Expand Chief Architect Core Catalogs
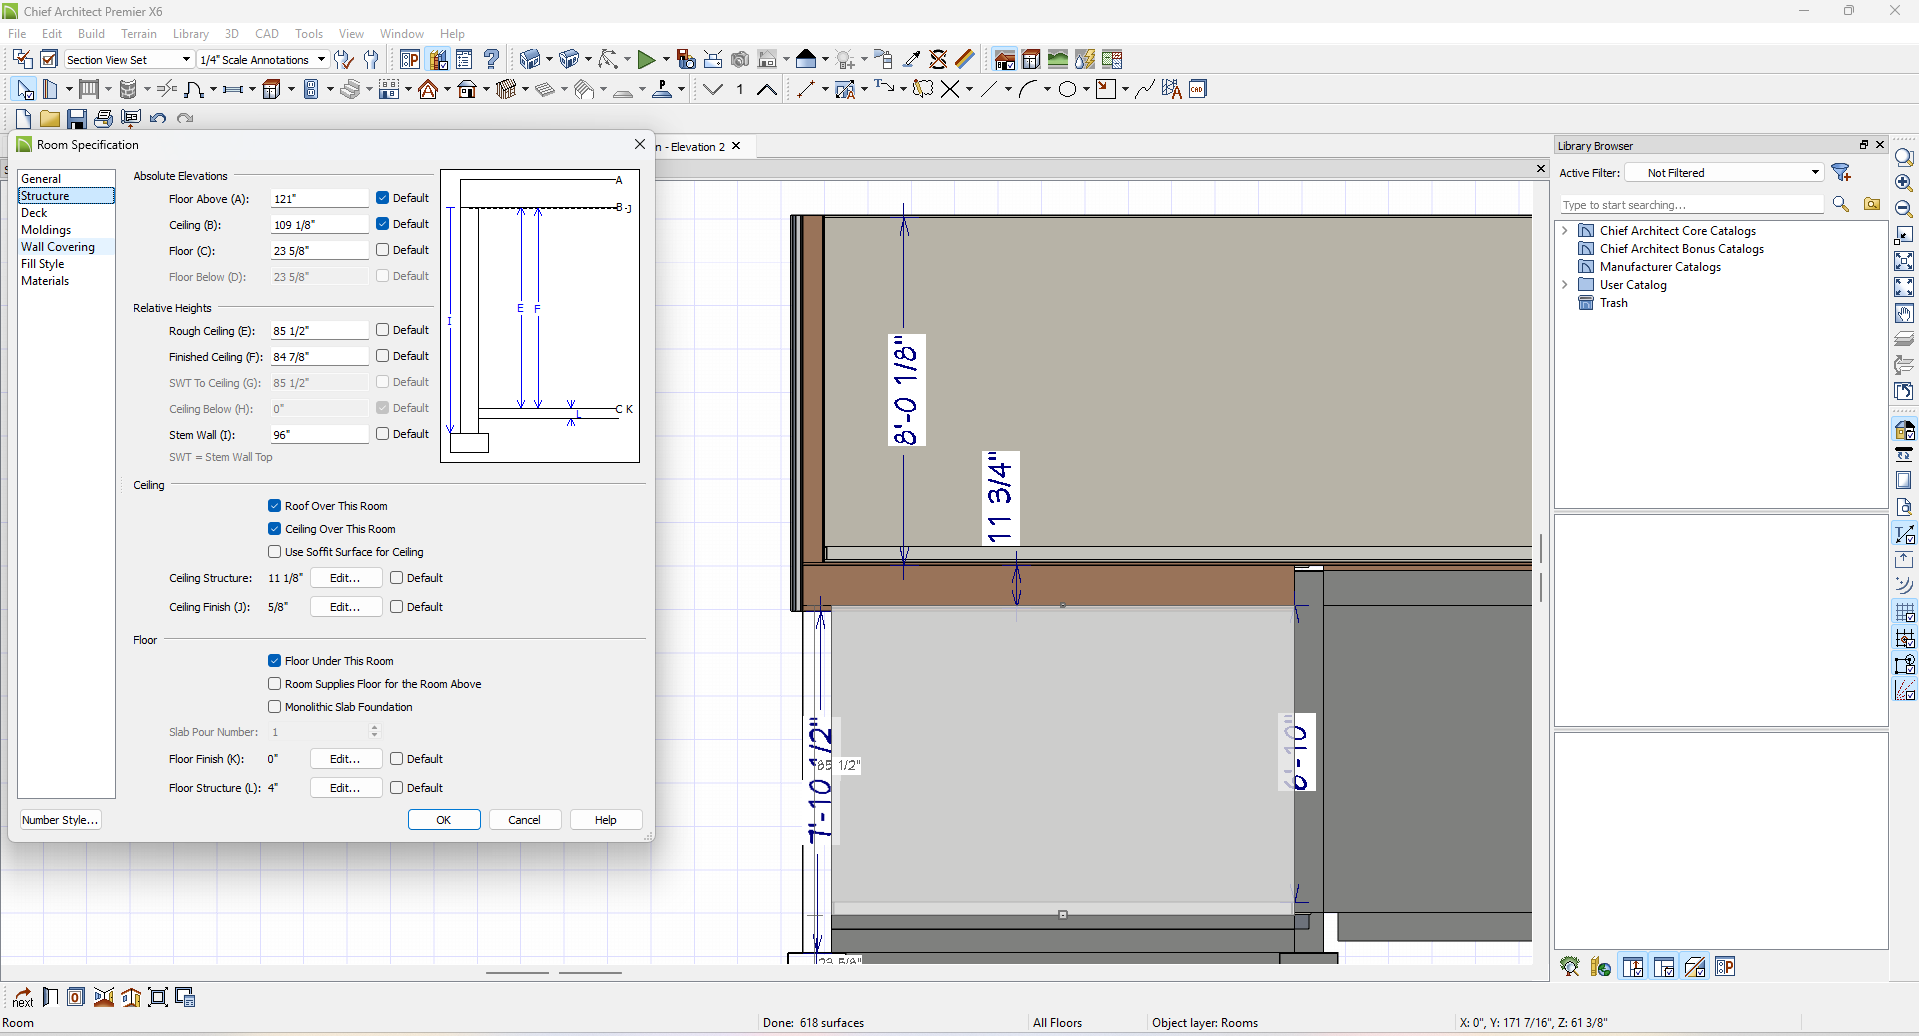Screen dimensions: 1919x1036 pyautogui.click(x=1565, y=231)
